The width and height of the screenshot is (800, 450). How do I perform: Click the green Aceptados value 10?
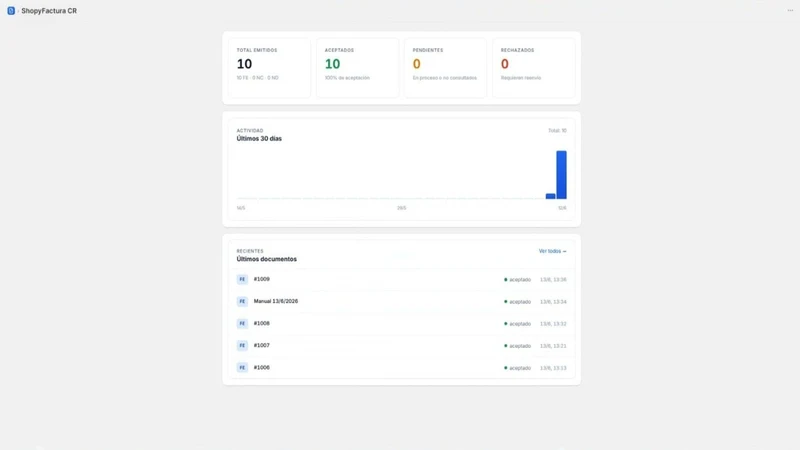point(332,64)
